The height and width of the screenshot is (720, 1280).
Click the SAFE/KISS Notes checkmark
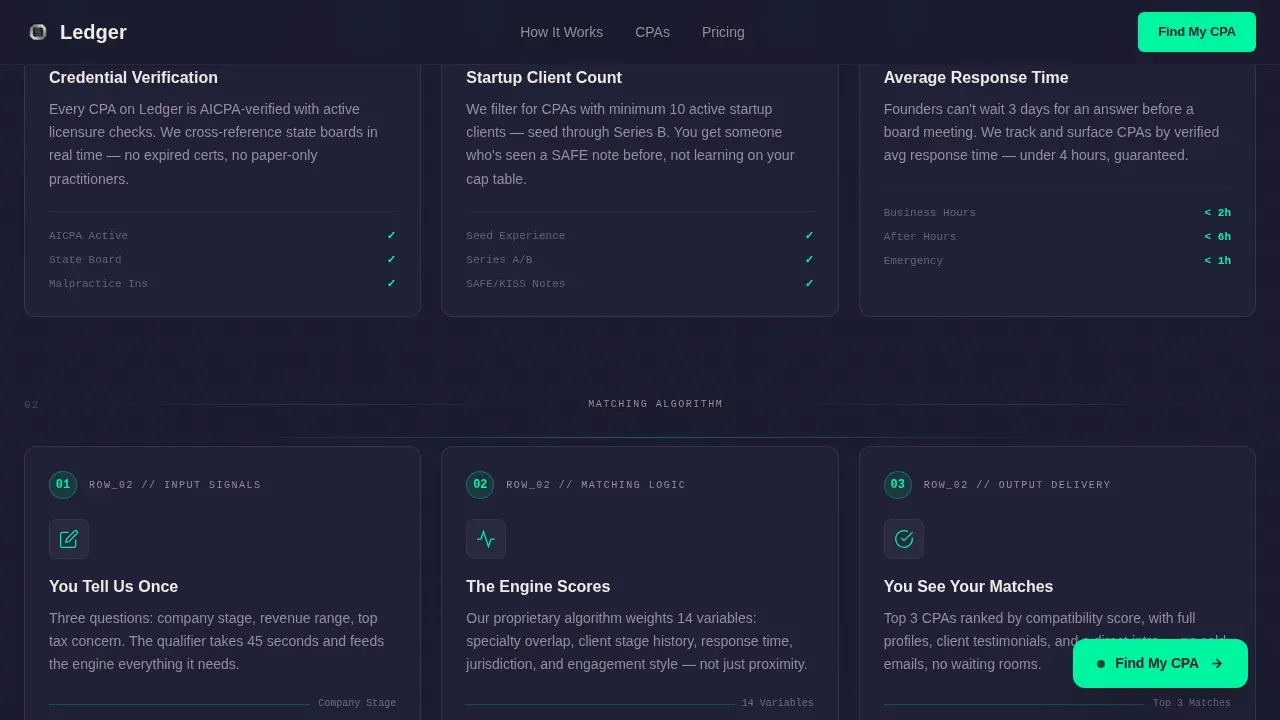coord(809,284)
